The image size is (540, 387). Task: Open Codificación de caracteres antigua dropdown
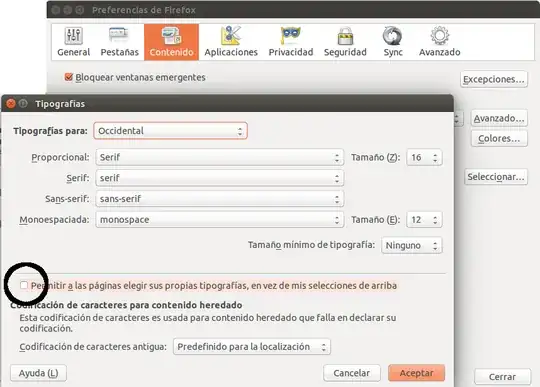coord(252,346)
